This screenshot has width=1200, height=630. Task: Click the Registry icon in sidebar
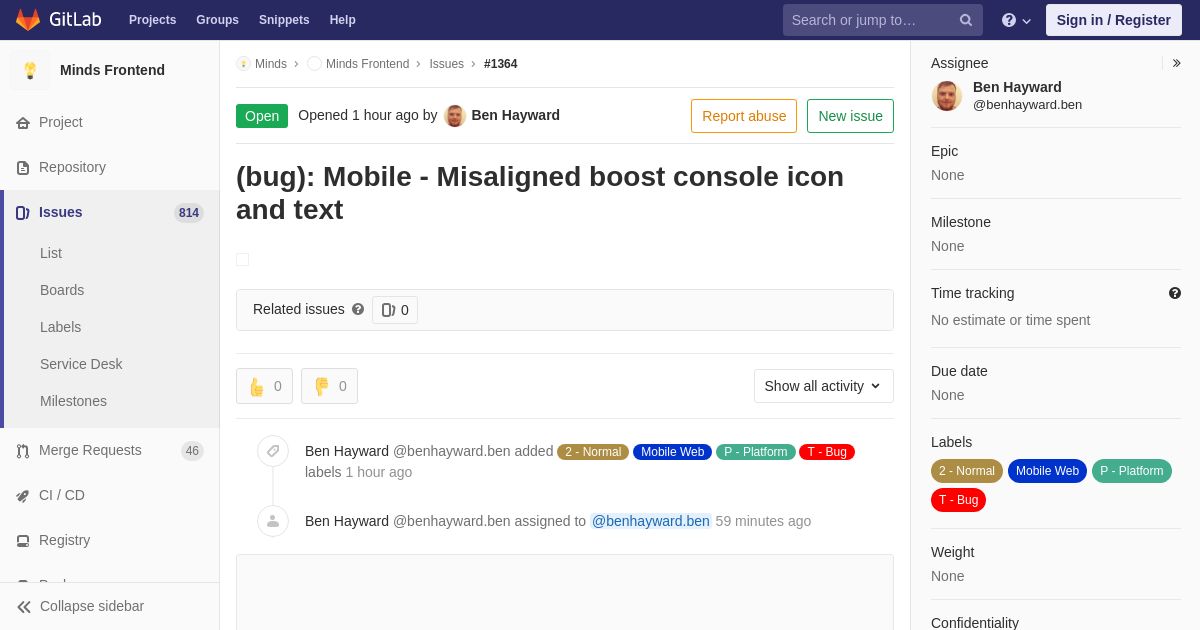click(x=23, y=541)
